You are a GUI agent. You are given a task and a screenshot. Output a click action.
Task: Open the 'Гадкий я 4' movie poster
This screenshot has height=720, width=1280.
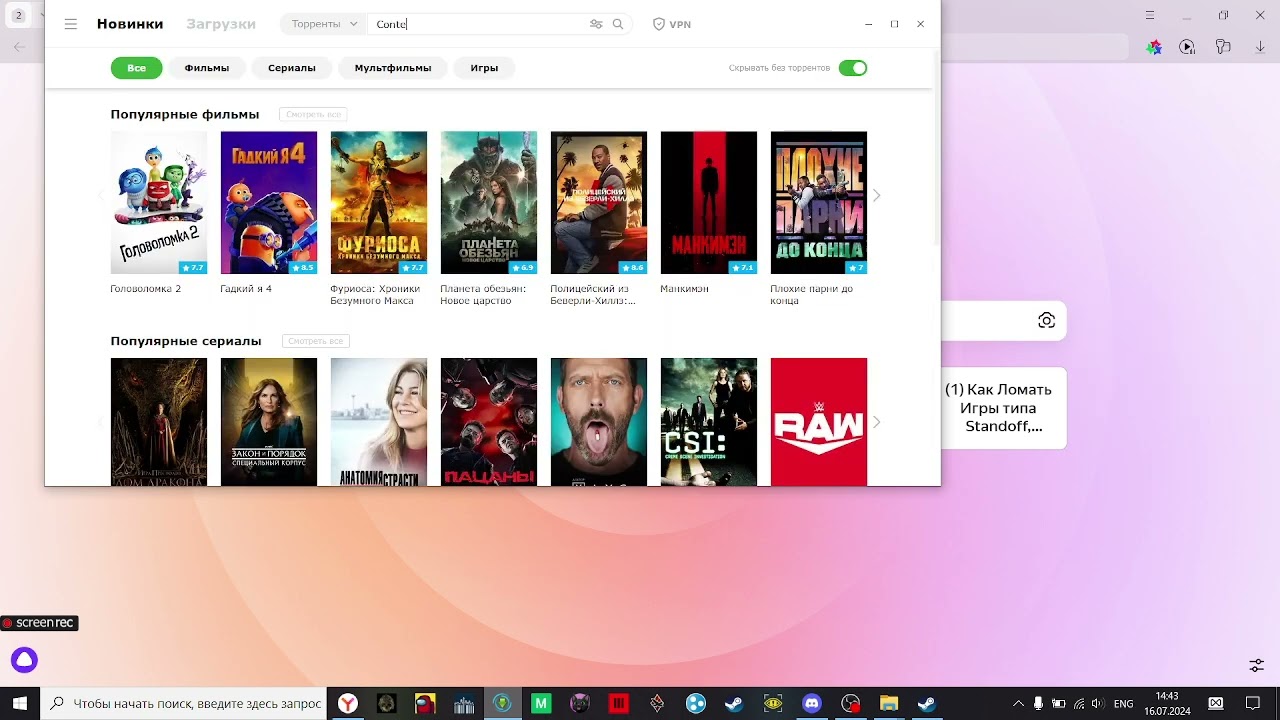269,203
